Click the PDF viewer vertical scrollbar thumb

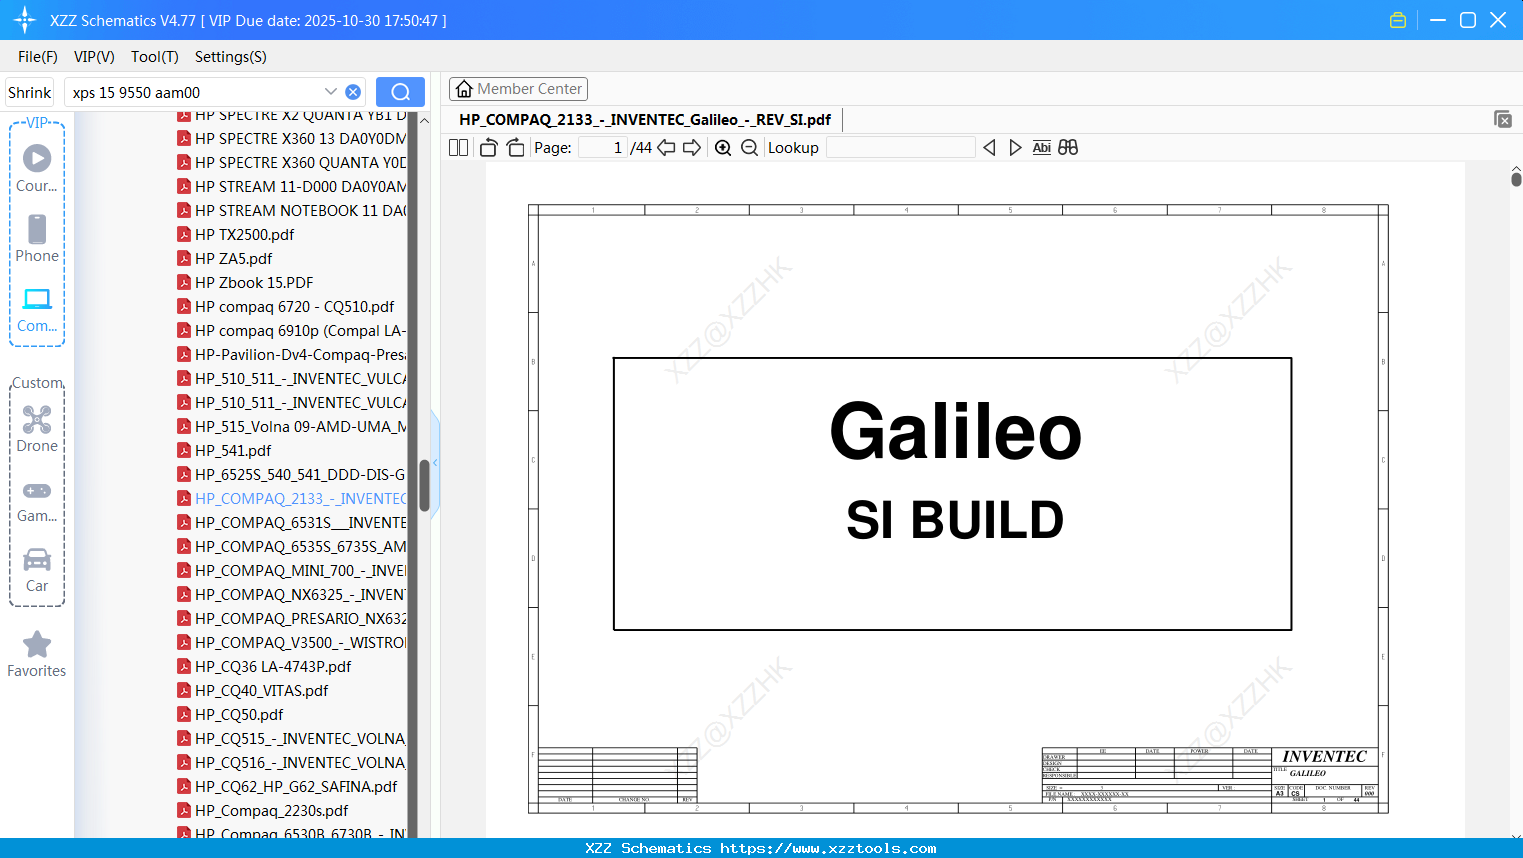tap(1516, 179)
